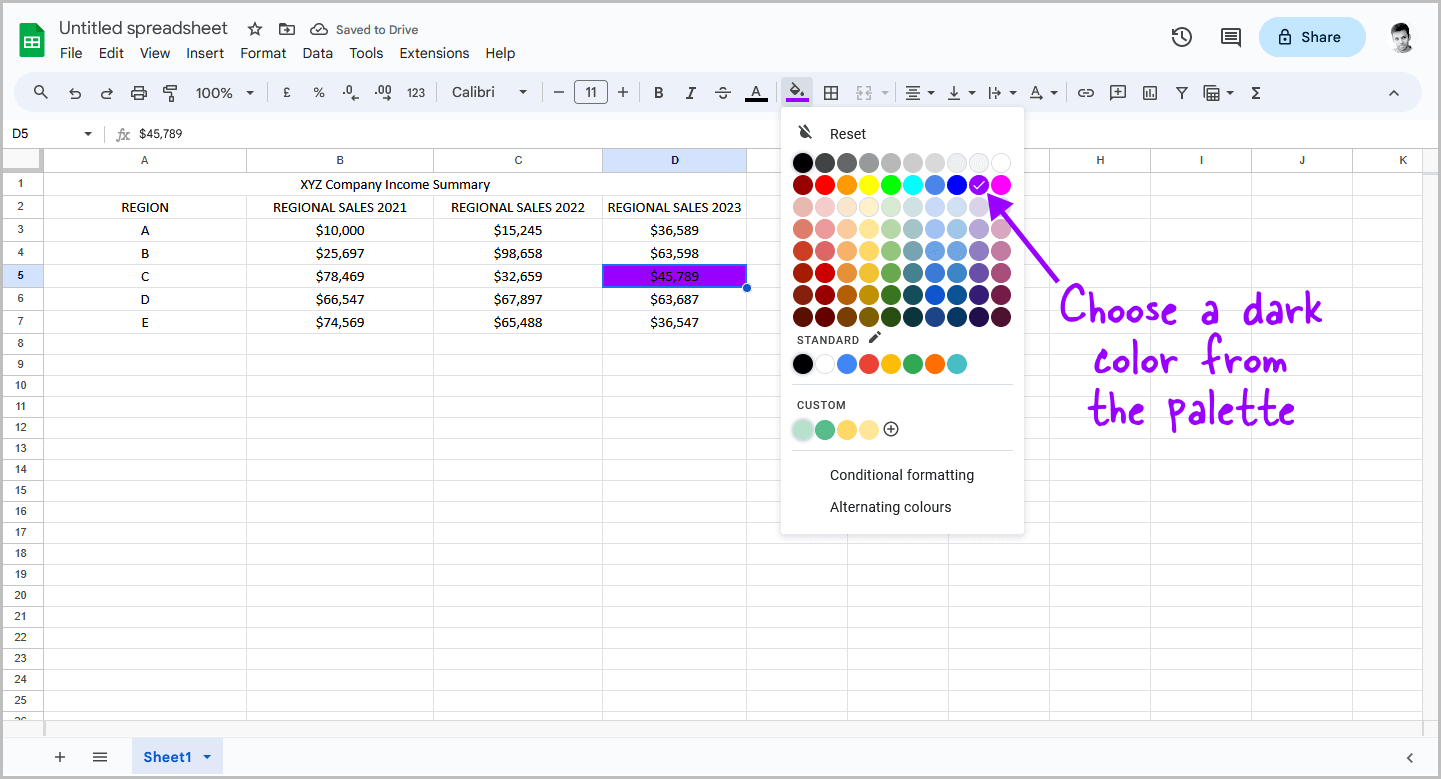This screenshot has height=779, width=1441.
Task: Apply currency format
Action: click(286, 91)
